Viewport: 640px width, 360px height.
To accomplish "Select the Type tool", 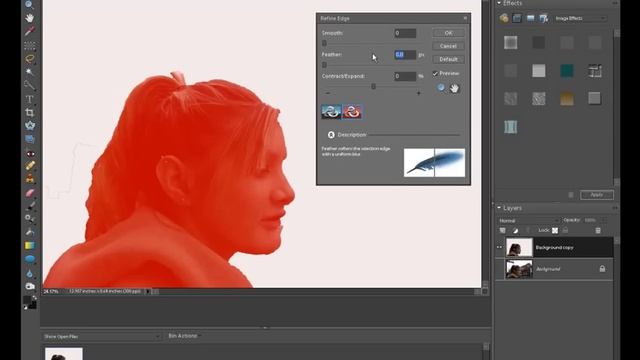I will [29, 99].
